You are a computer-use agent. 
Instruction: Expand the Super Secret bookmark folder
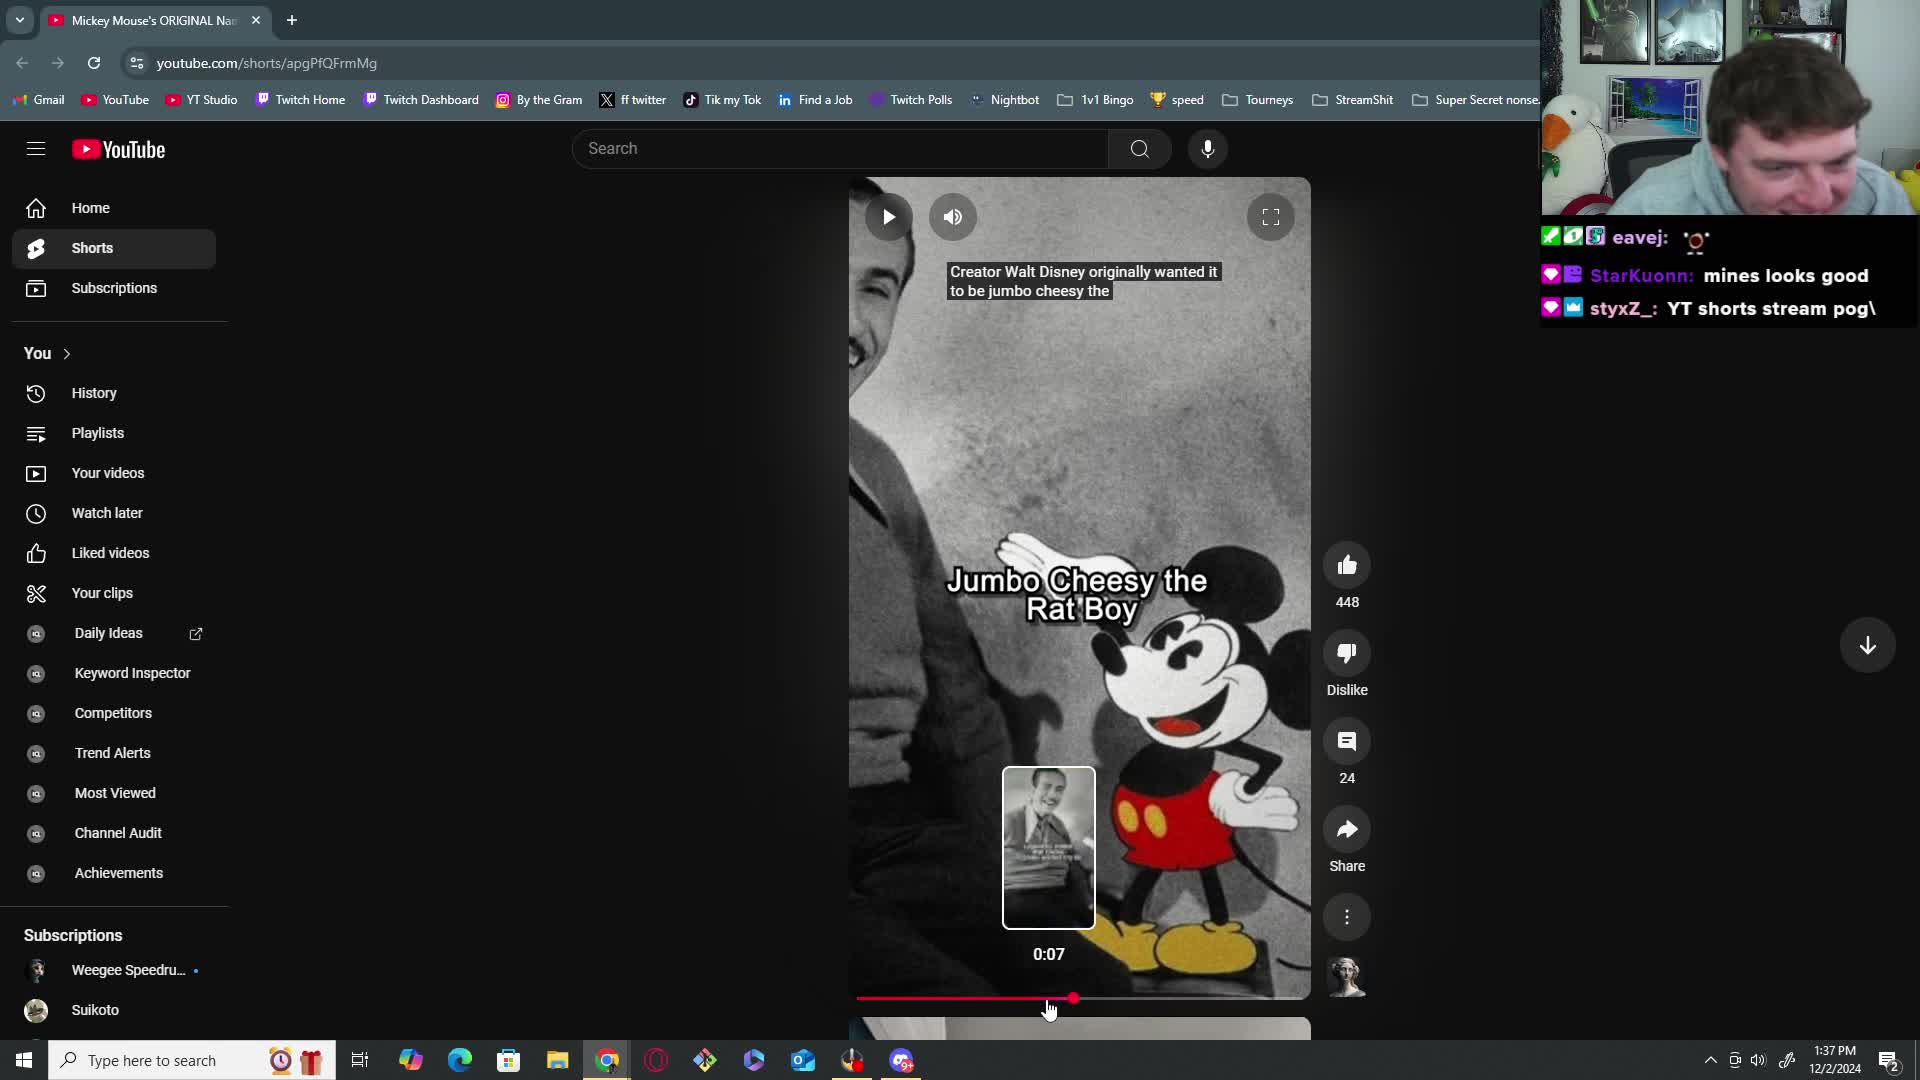1475,100
